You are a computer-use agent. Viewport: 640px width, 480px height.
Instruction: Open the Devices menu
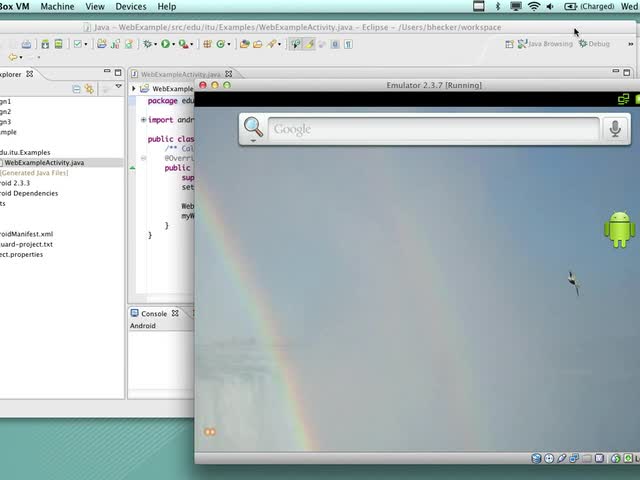[x=131, y=7]
